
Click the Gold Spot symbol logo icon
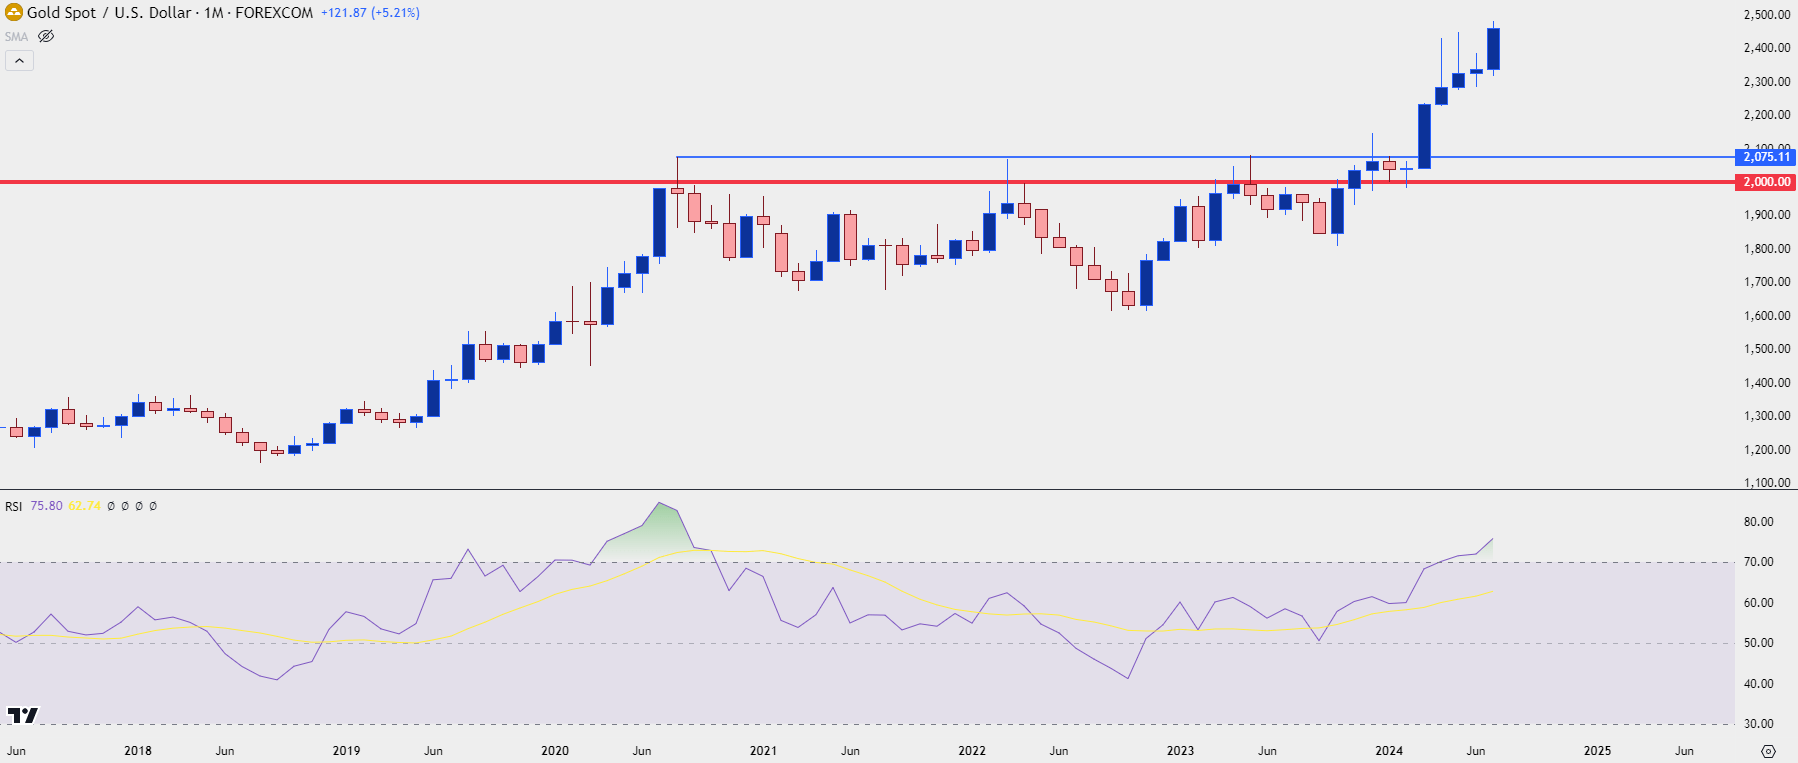pyautogui.click(x=14, y=13)
